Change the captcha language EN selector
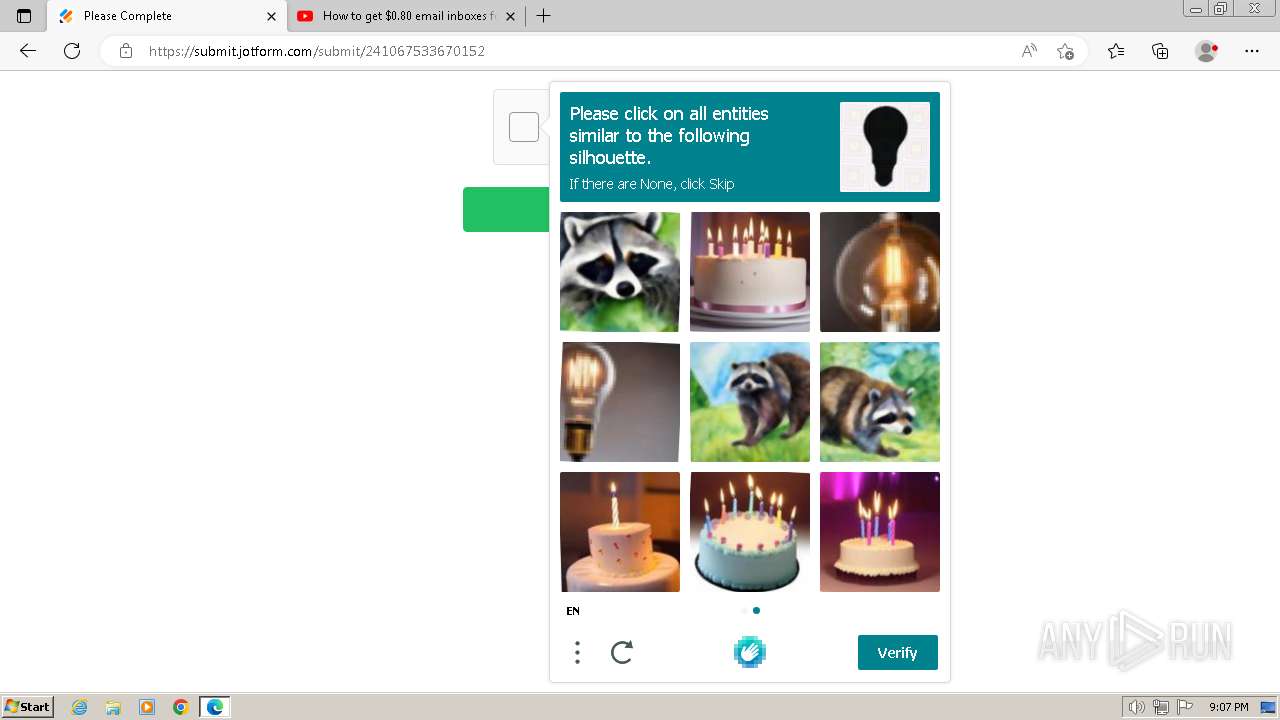Image resolution: width=1280 pixels, height=720 pixels. [573, 611]
